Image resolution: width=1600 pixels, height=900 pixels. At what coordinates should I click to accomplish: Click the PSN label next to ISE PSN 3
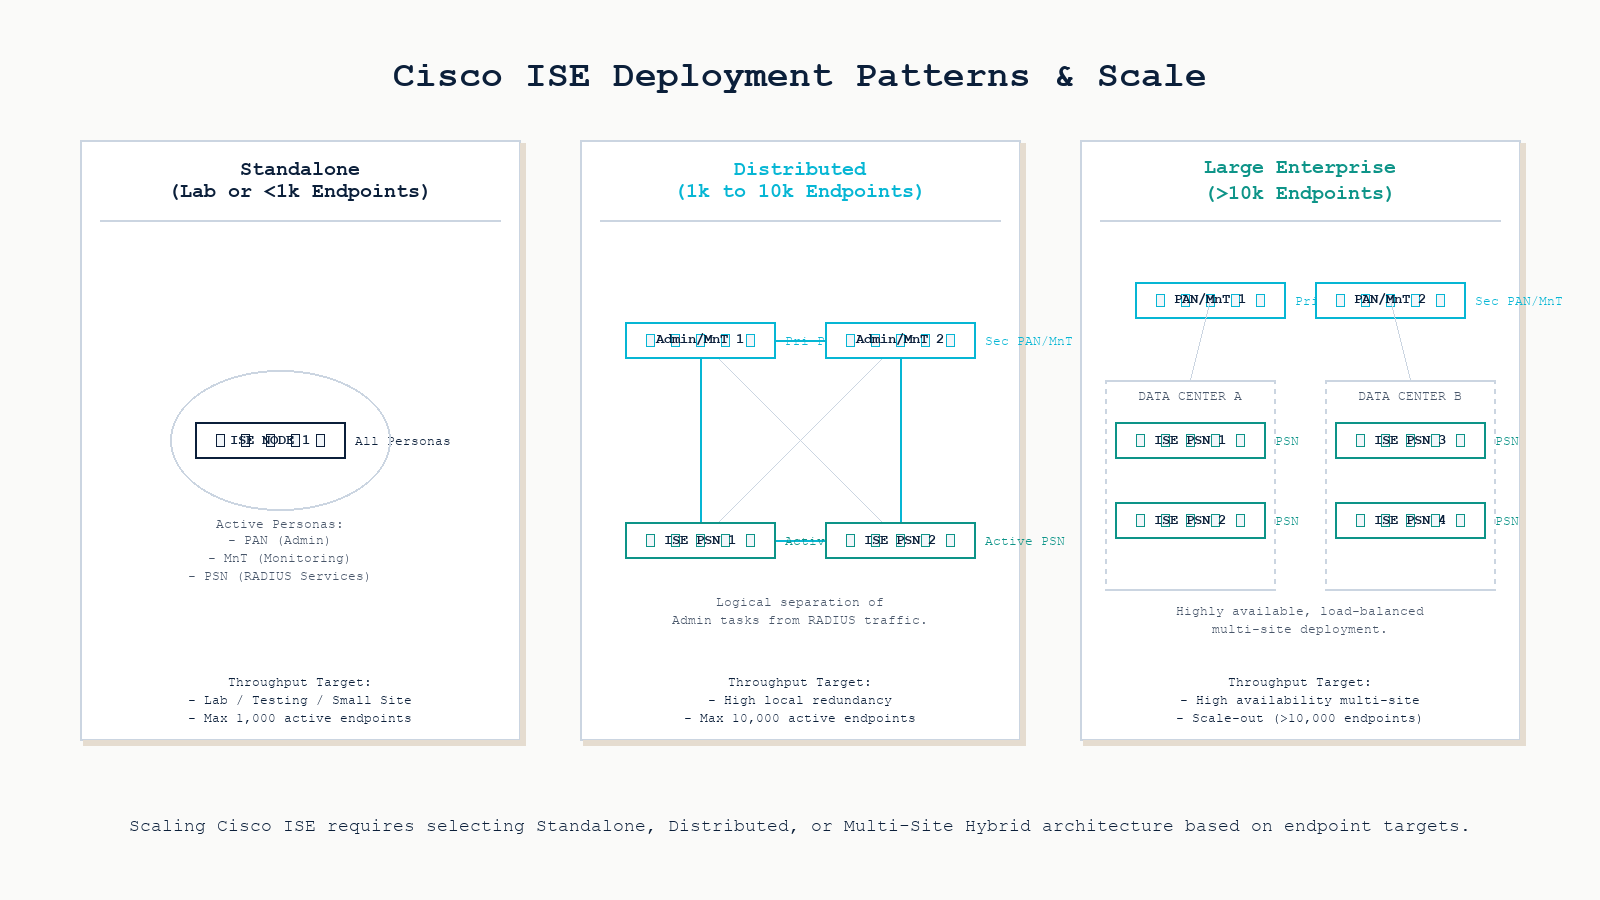coord(1507,441)
